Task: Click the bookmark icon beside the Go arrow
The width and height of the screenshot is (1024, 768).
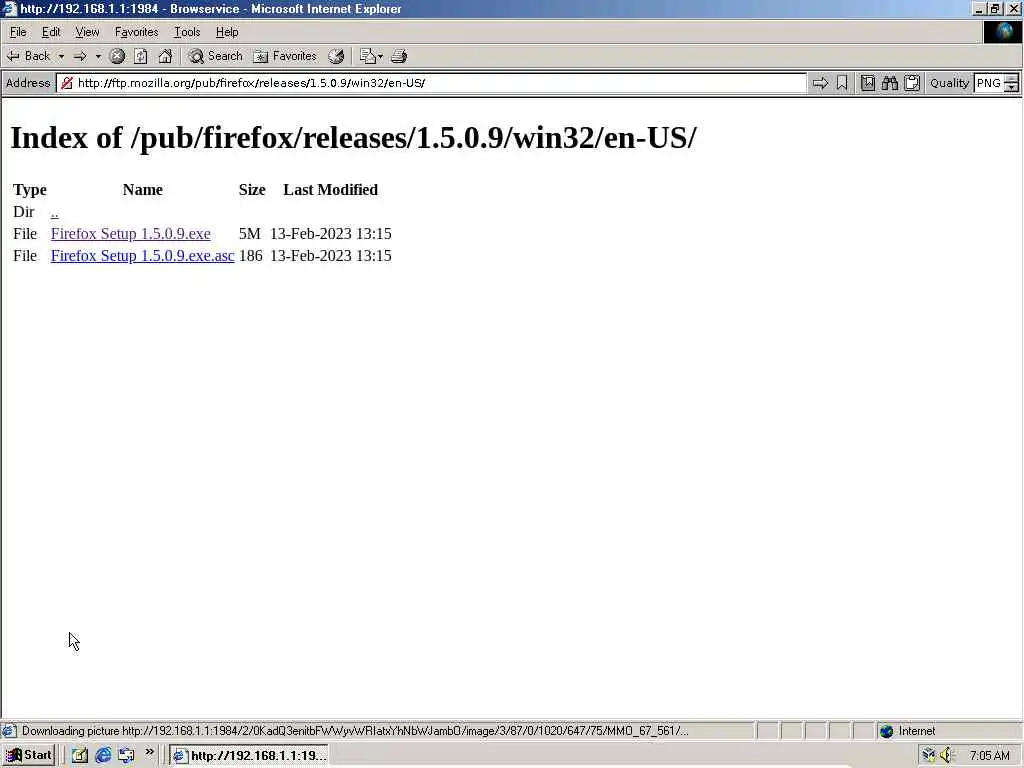Action: (x=842, y=83)
